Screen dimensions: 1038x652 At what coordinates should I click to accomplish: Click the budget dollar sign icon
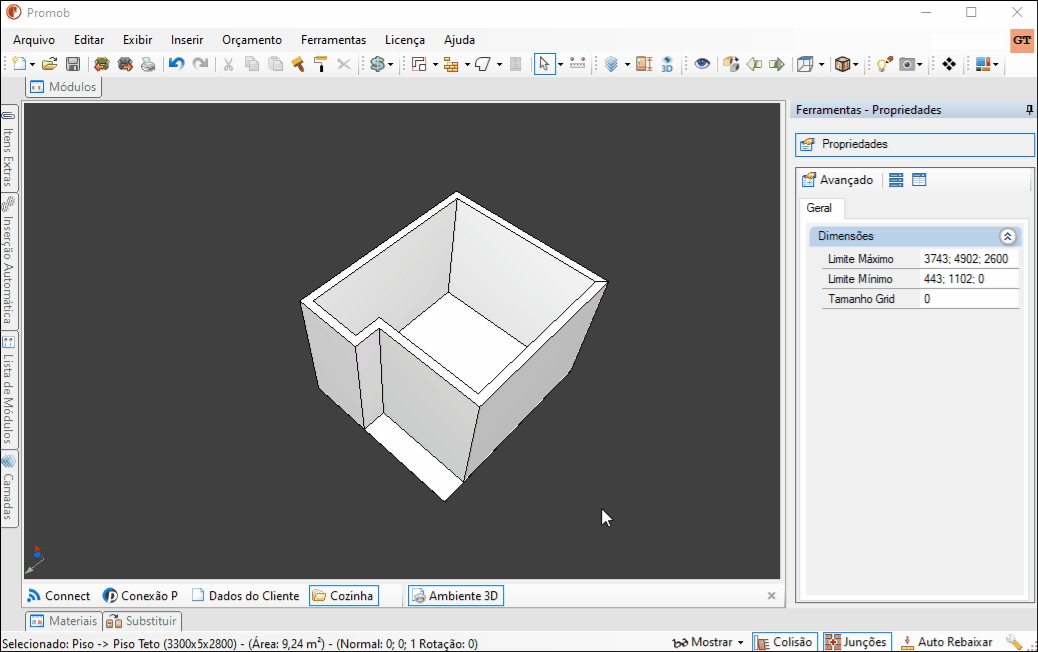point(377,64)
